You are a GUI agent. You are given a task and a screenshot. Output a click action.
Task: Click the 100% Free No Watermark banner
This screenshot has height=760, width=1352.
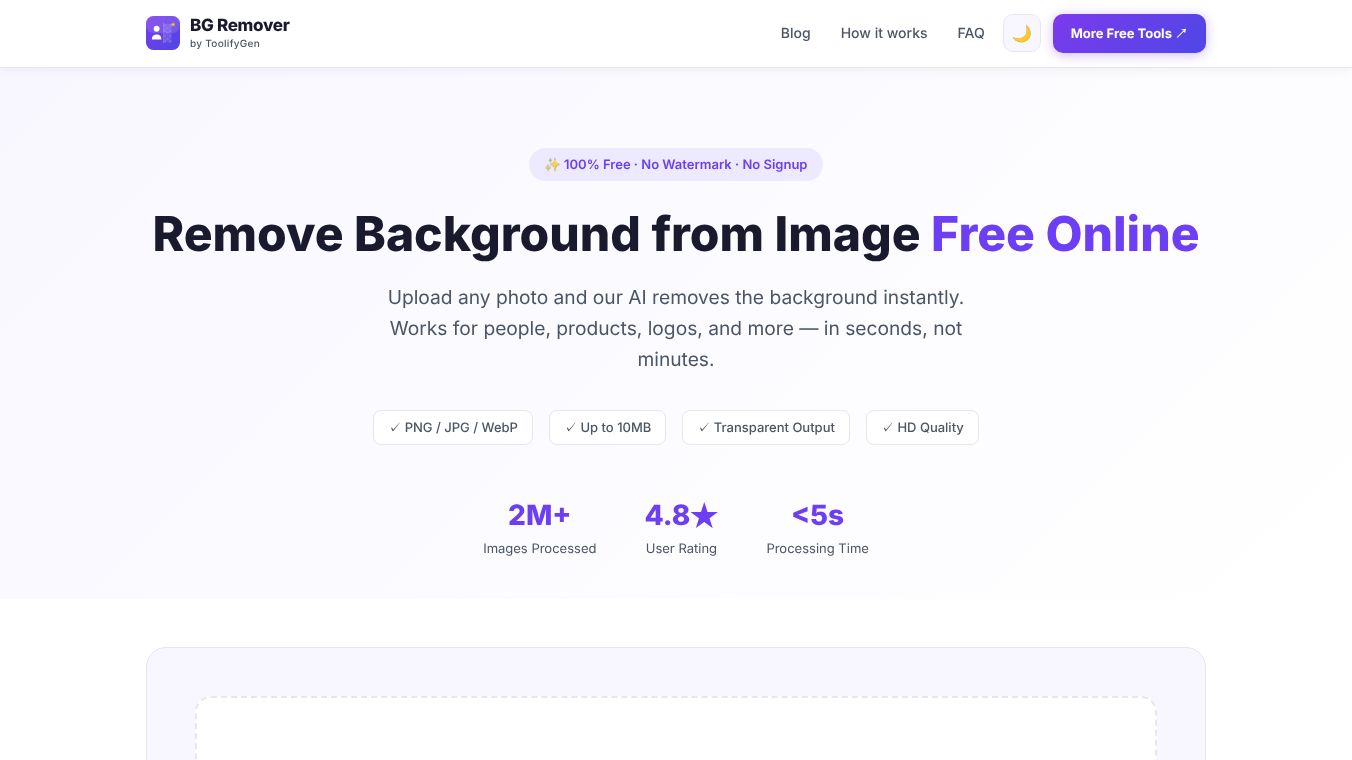pos(676,164)
